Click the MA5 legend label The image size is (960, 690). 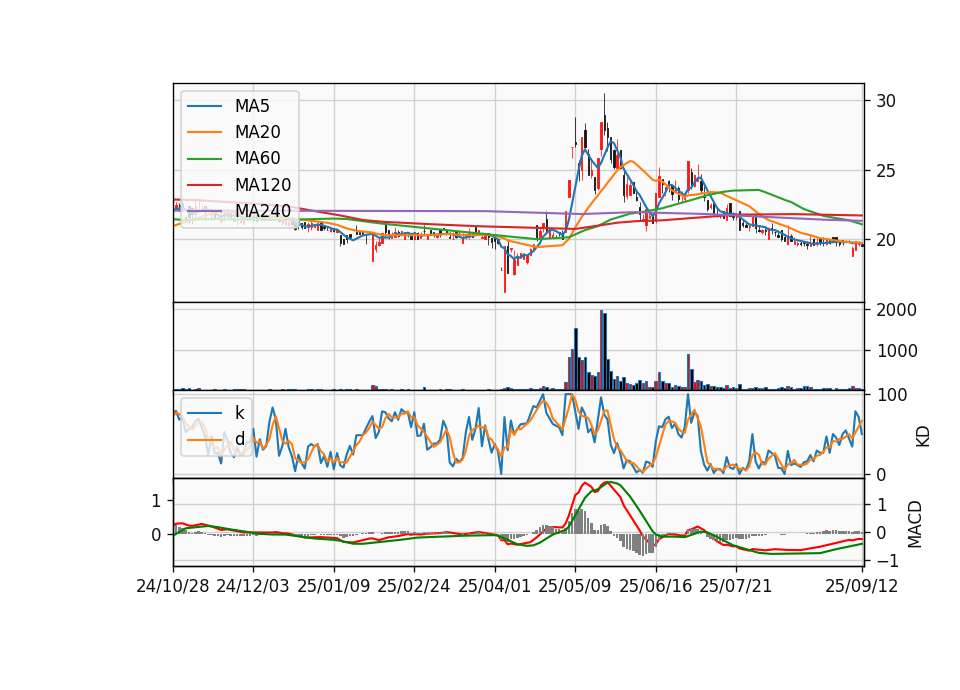tap(252, 106)
